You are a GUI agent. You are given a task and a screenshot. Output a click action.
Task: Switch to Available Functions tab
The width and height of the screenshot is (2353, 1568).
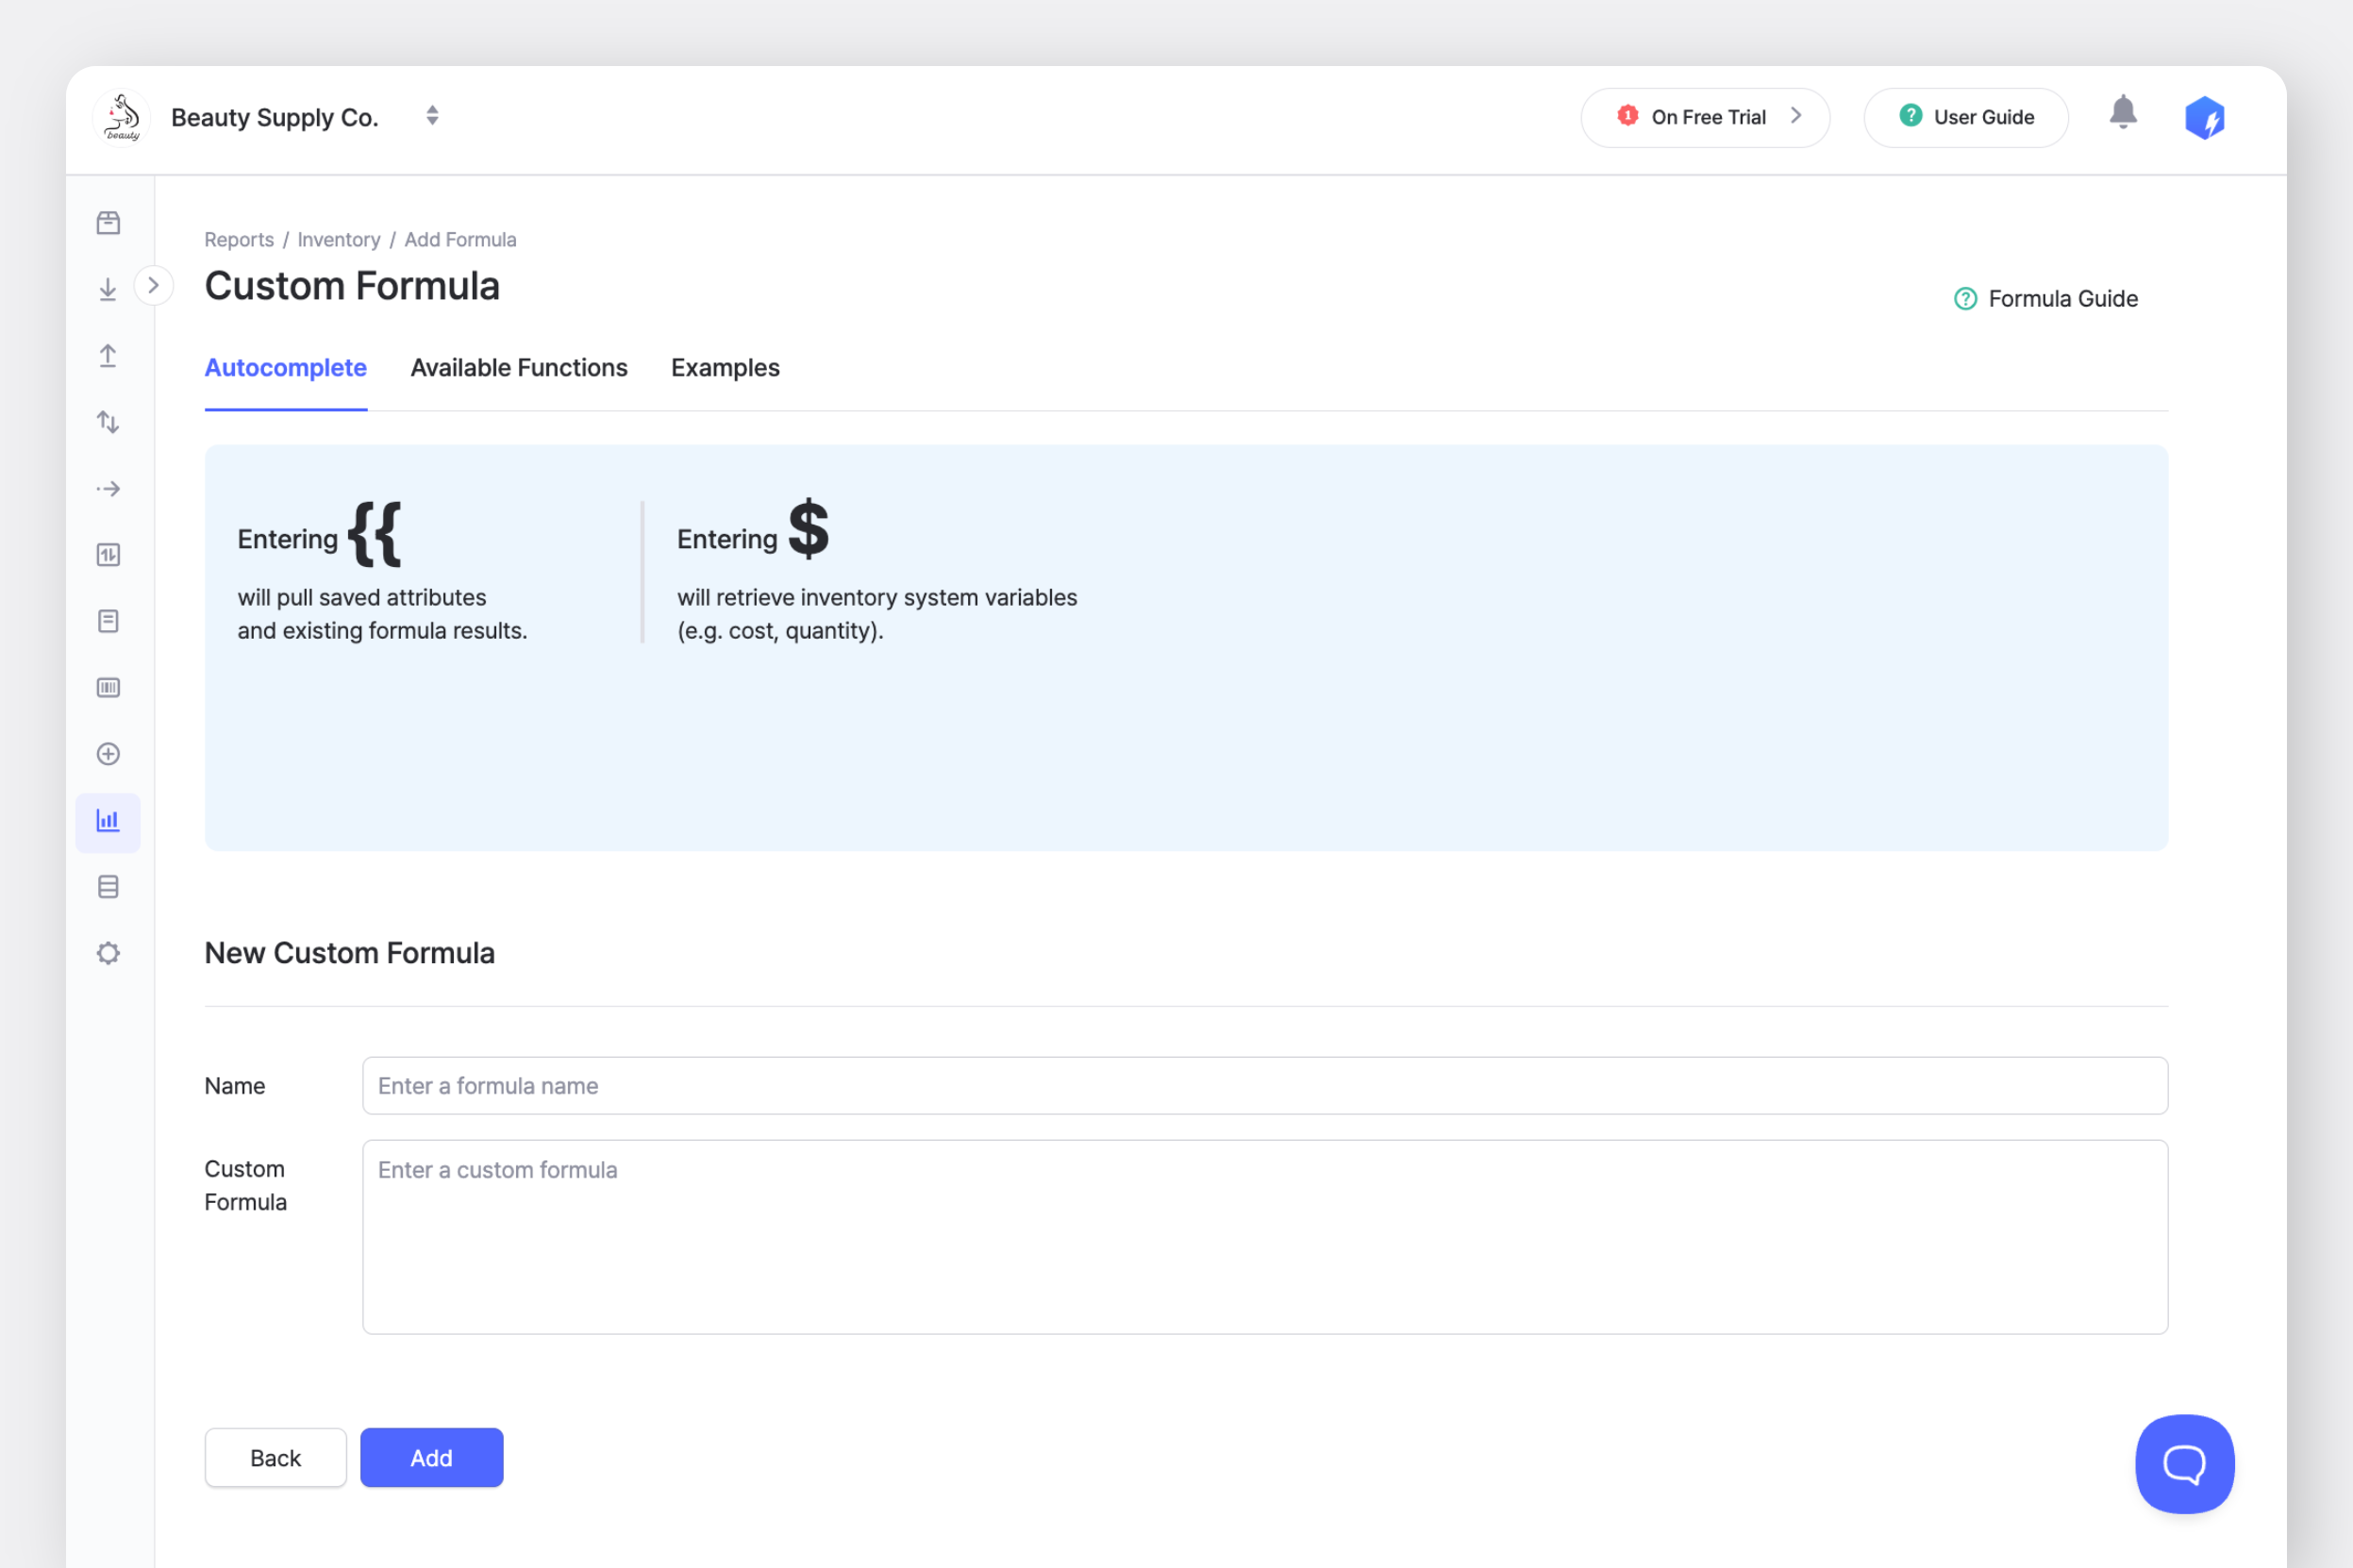519,368
